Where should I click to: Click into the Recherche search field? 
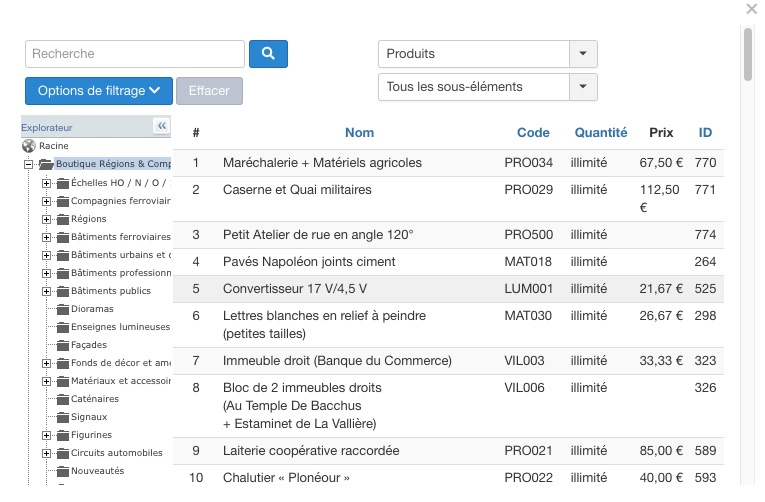coord(135,54)
